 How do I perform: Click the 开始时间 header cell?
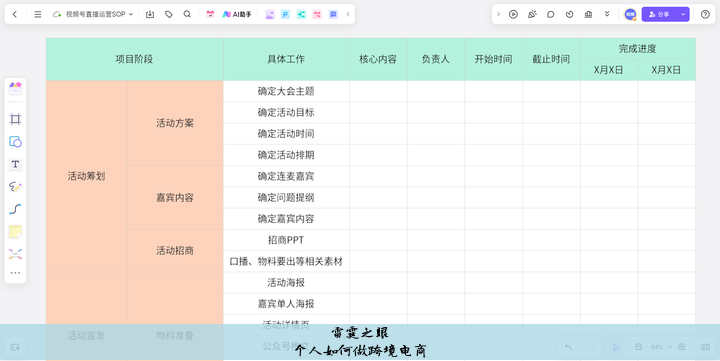(494, 59)
